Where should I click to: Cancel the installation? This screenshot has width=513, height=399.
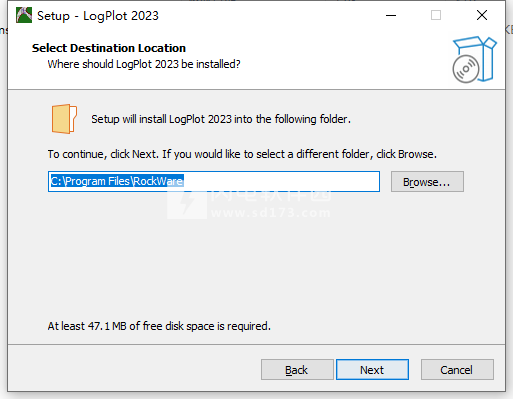(x=457, y=370)
